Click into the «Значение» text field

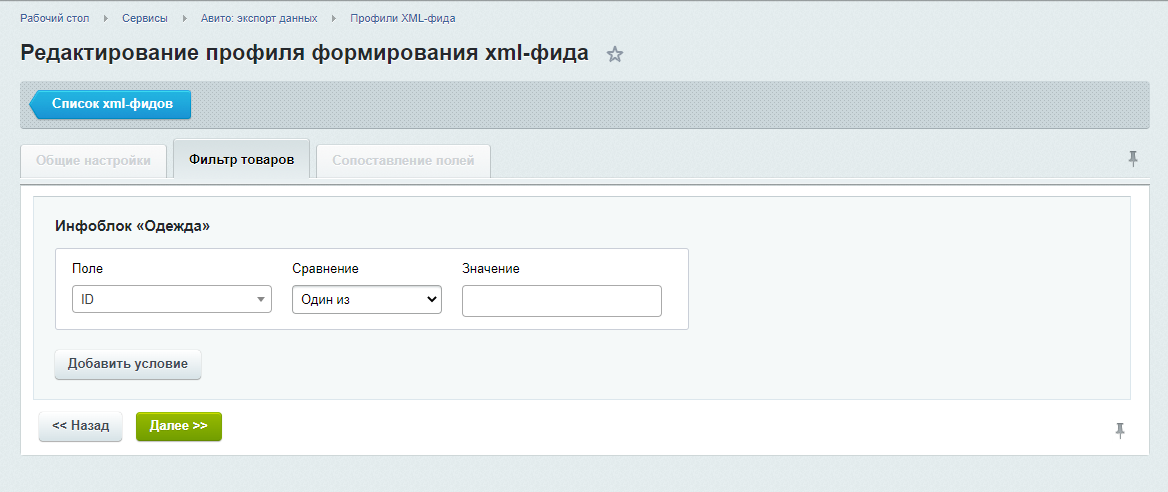point(561,301)
